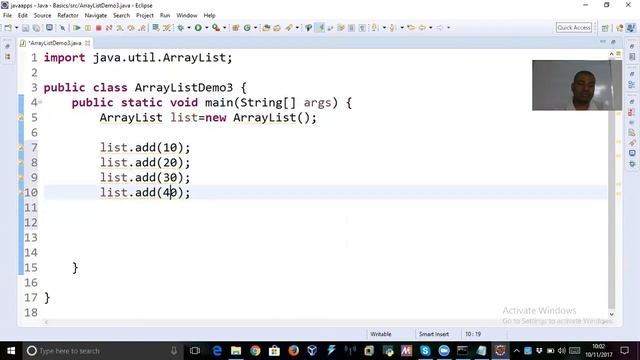640x360 pixels.
Task: Click the red Terminate icon
Action: click(98, 28)
